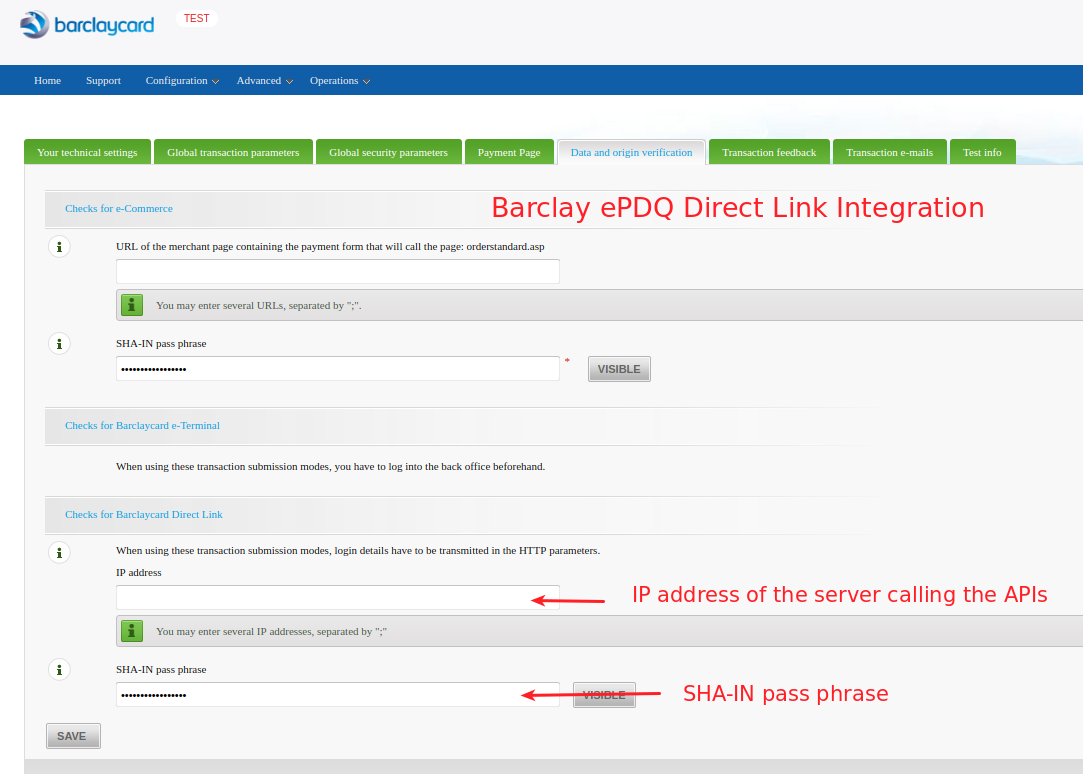Image resolution: width=1083 pixels, height=774 pixels.
Task: Click info icon beside Direct Link SHA-IN pass phrase
Action: (x=59, y=670)
